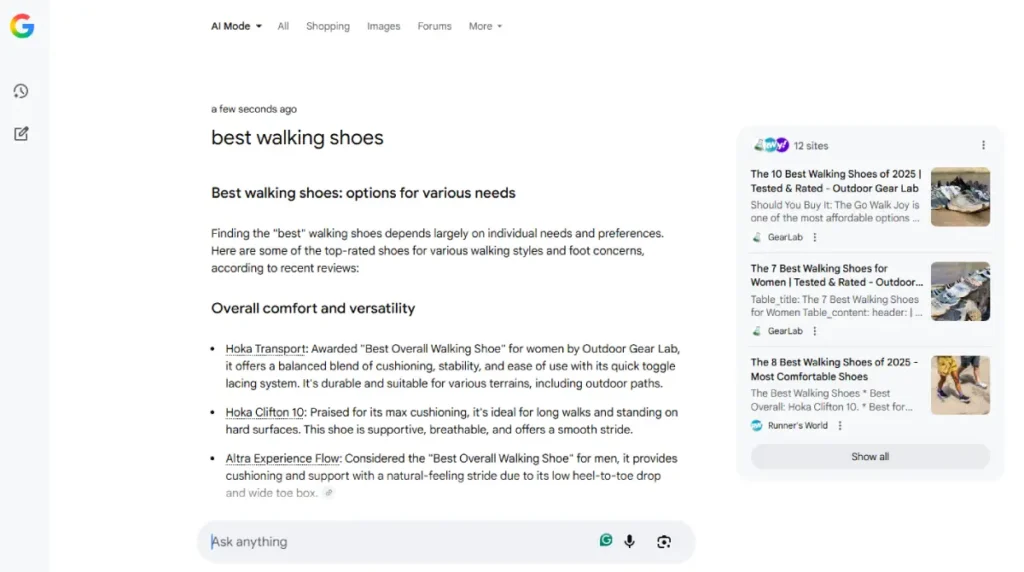The height and width of the screenshot is (572, 1024).
Task: Switch to the Forums tab
Action: (434, 26)
